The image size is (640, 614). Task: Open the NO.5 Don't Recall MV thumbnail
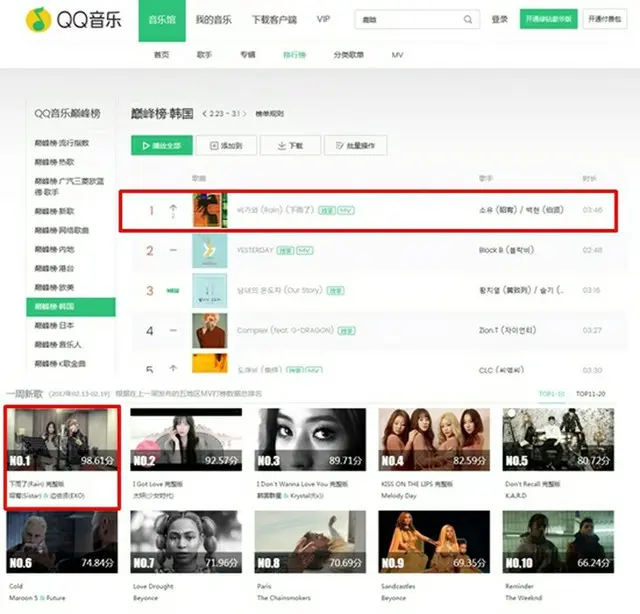558,440
